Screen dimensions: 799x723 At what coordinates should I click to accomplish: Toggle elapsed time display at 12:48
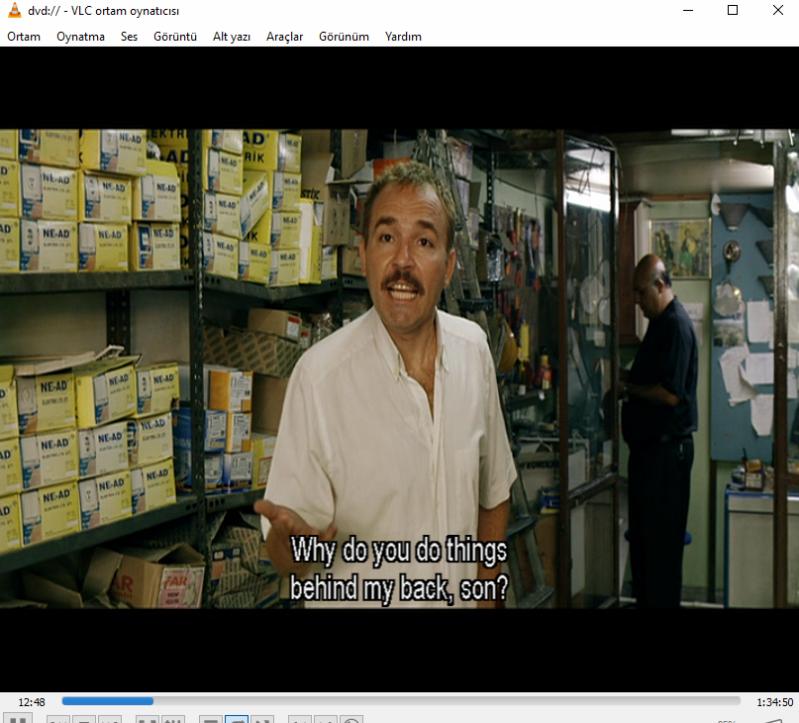[x=31, y=701]
